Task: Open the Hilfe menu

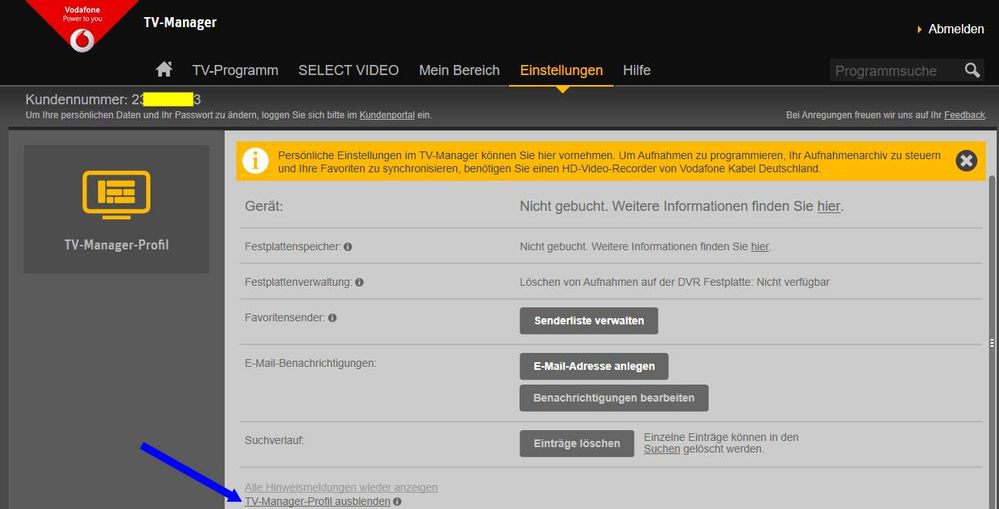Action: (636, 70)
